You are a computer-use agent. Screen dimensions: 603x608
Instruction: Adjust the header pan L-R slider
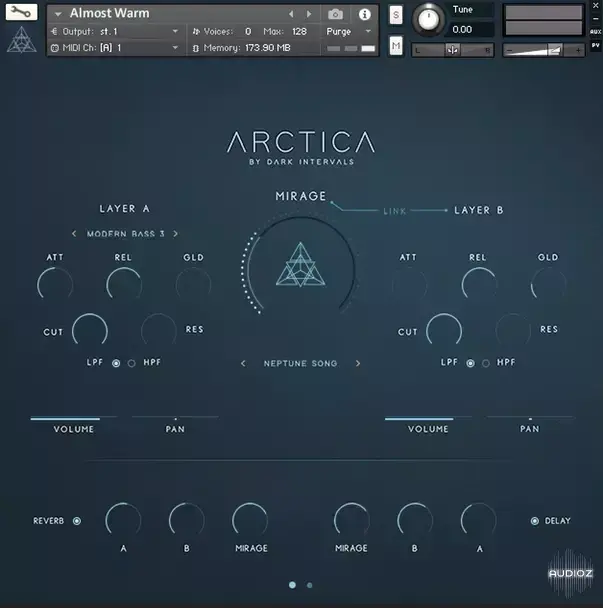[453, 50]
